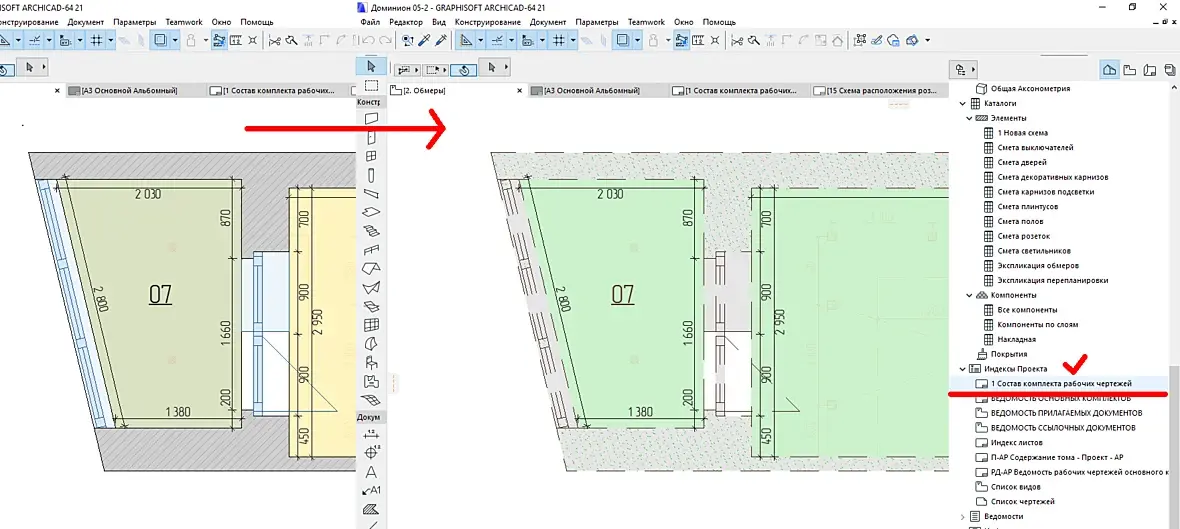This screenshot has width=1180, height=529.
Task: Open the Конструирование menu in the right window
Action: coord(488,22)
